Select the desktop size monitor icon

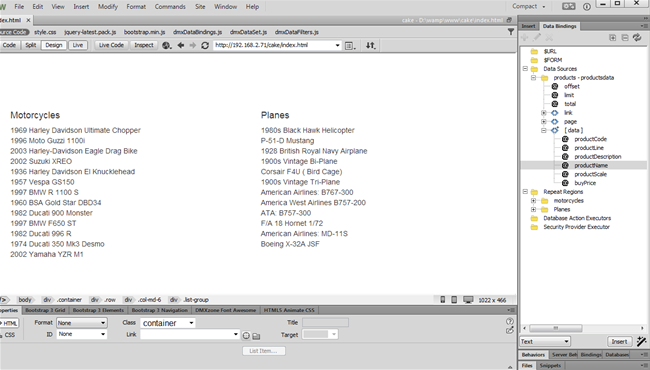click(468, 300)
